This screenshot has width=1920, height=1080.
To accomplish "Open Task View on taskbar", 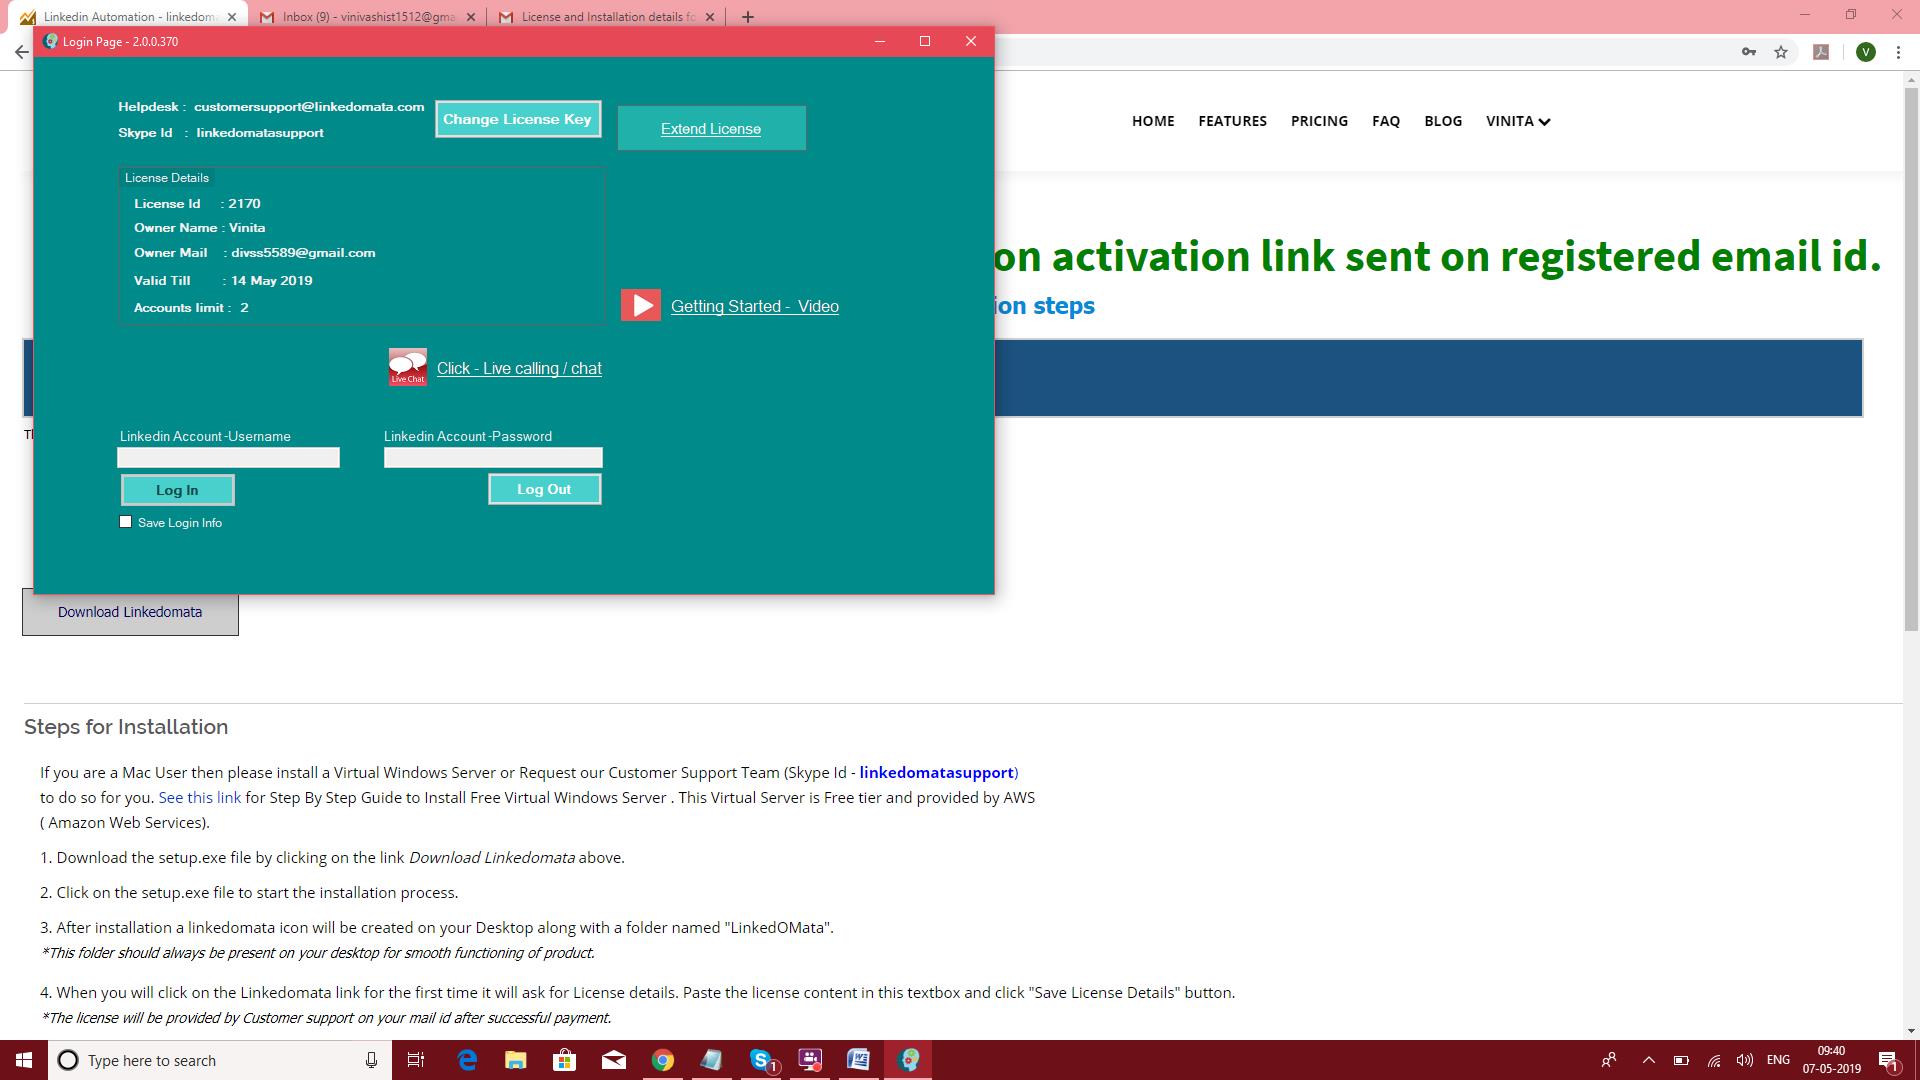I will click(x=416, y=1060).
